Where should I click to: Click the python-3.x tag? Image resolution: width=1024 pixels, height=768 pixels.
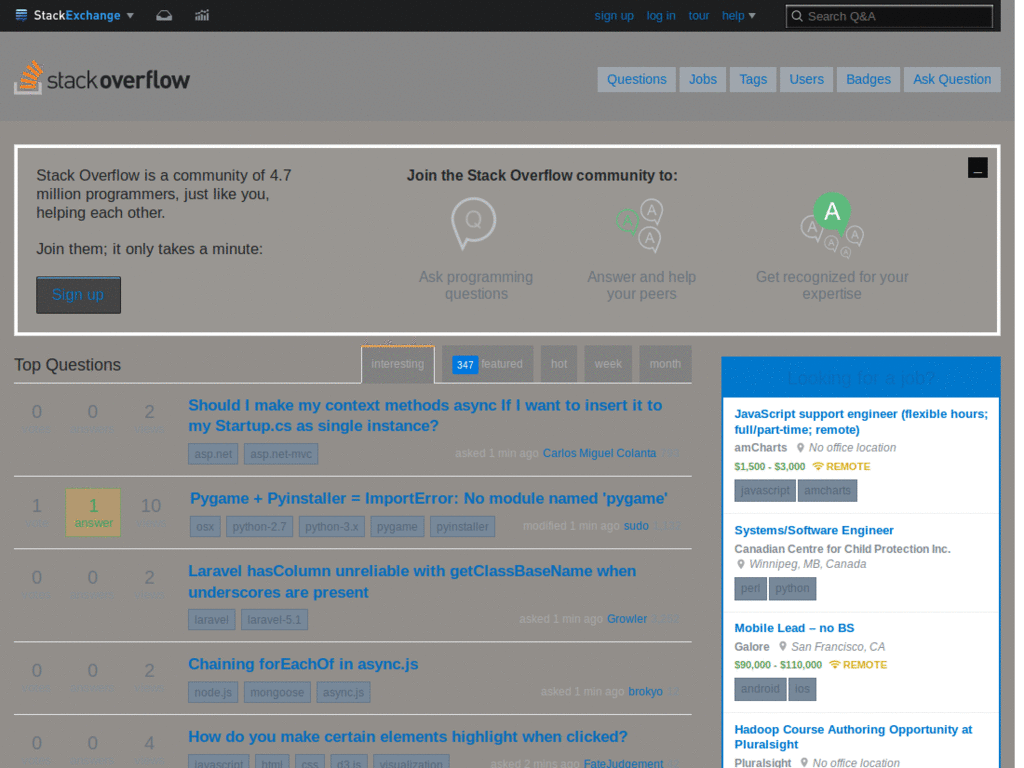click(x=331, y=526)
